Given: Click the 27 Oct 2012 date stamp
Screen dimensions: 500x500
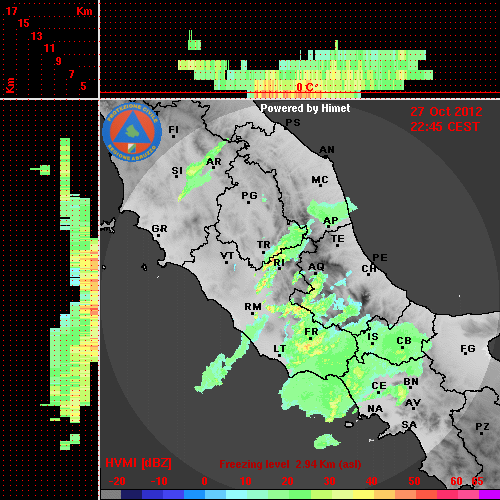Looking at the screenshot, I should click(446, 112).
